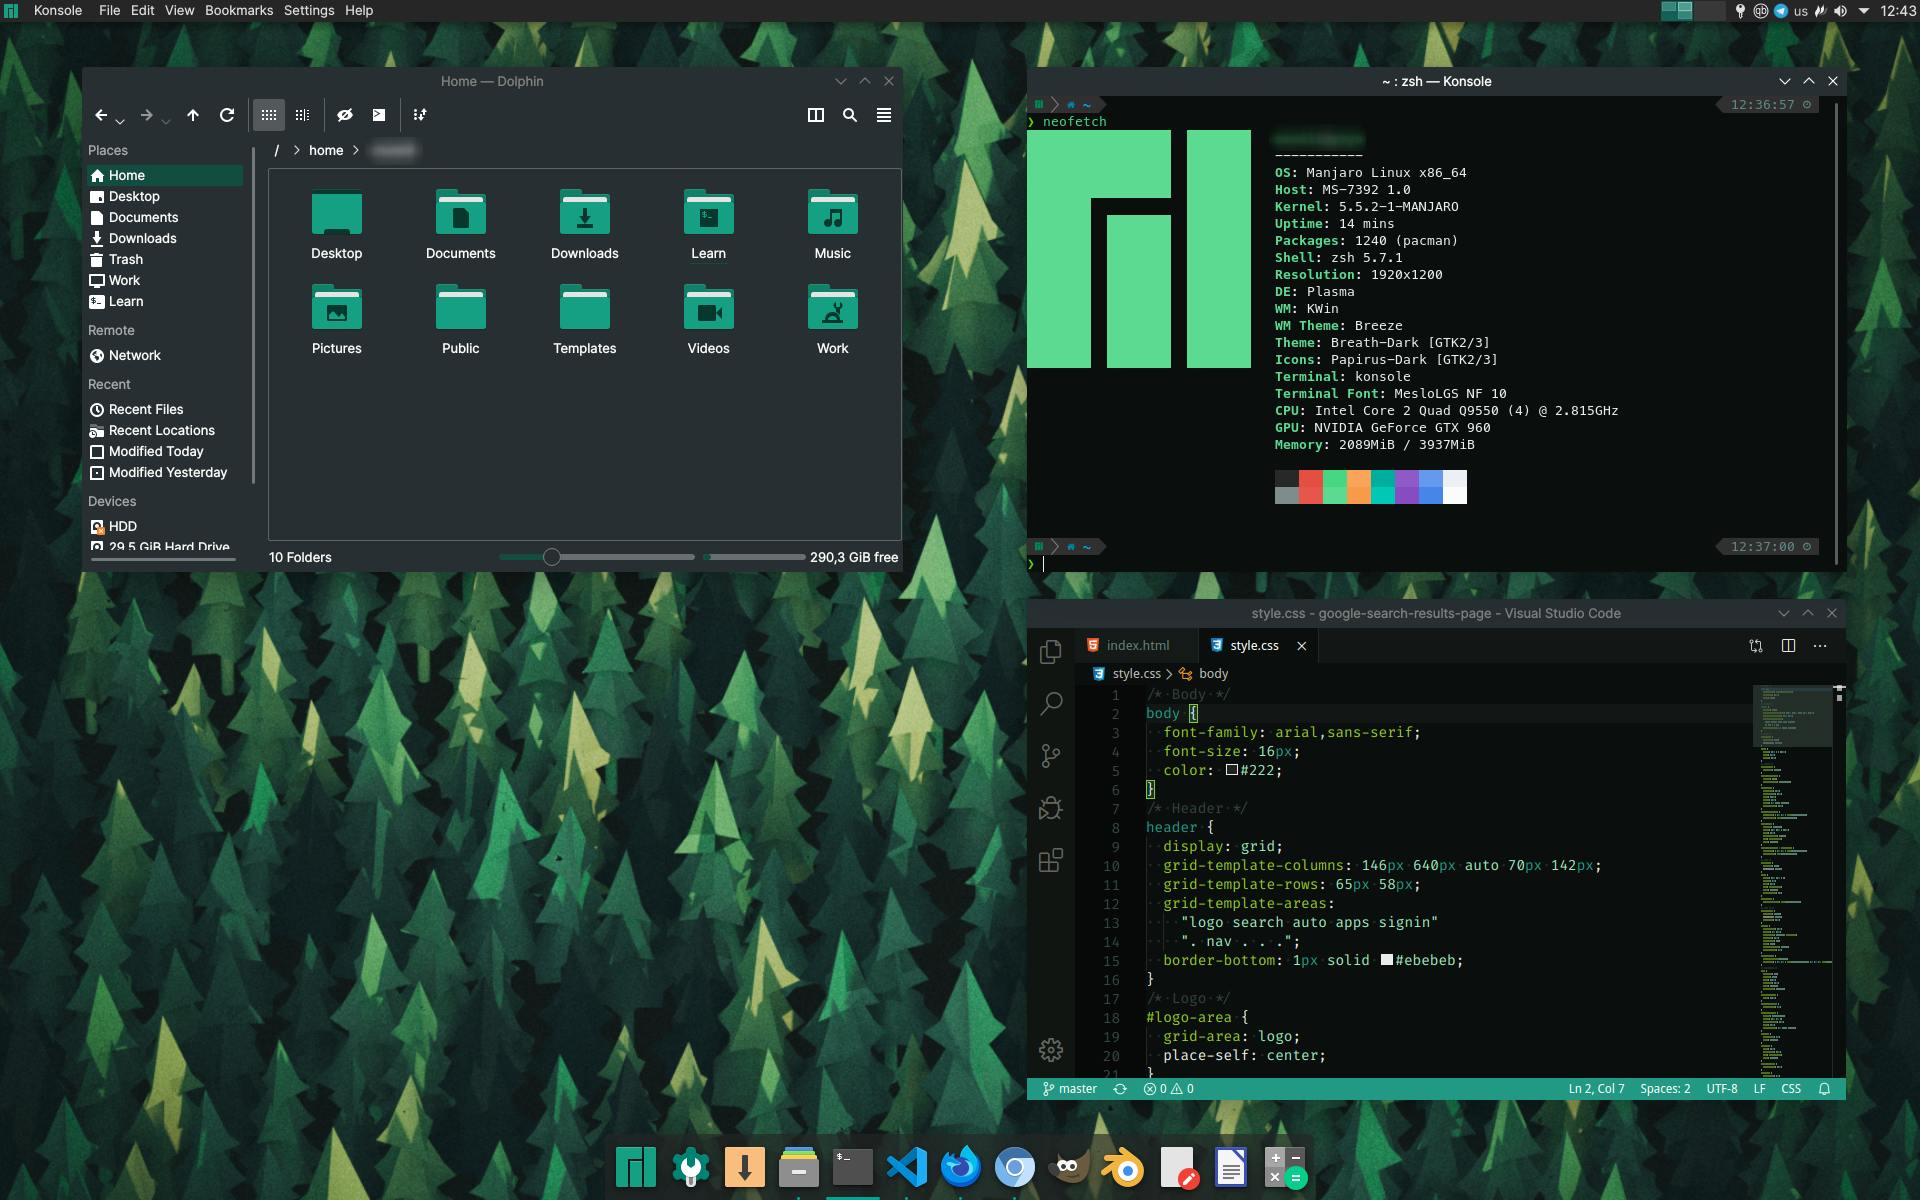Open Downloads in the Places sidebar
Viewport: 1920px width, 1200px height.
[142, 238]
